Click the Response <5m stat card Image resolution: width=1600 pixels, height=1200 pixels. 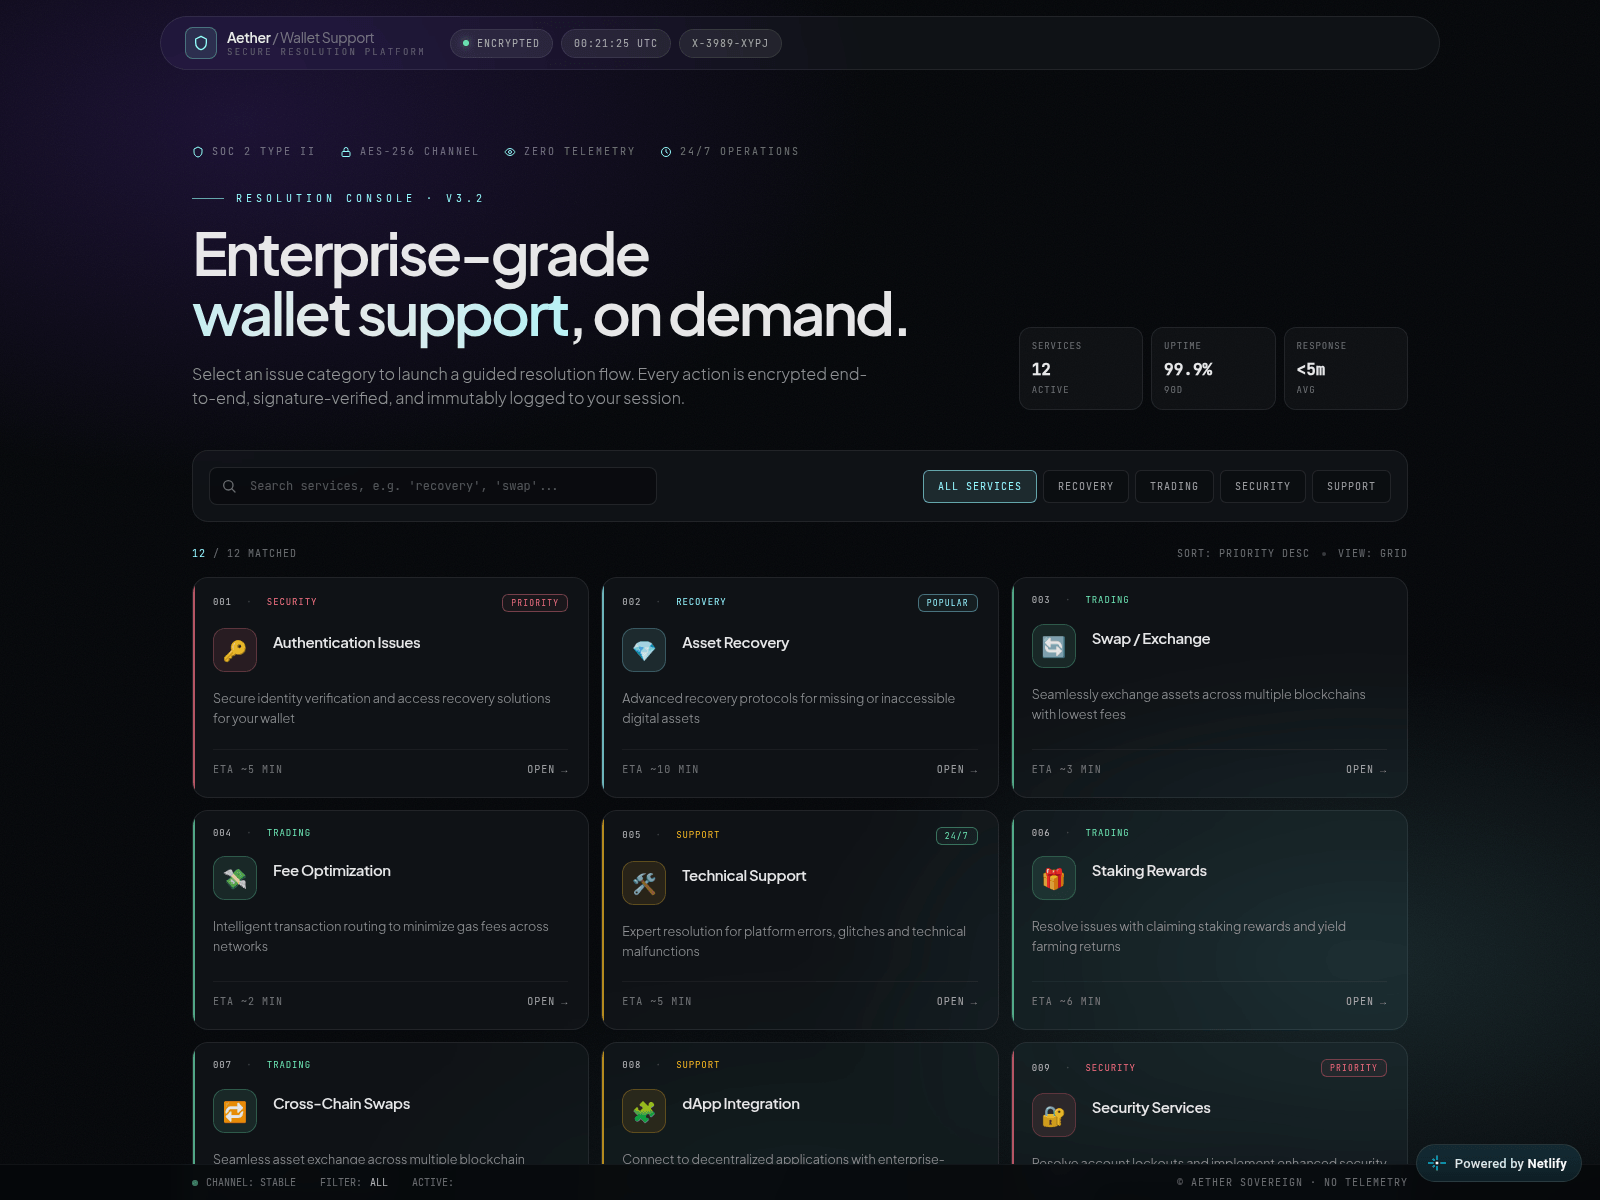[1346, 368]
